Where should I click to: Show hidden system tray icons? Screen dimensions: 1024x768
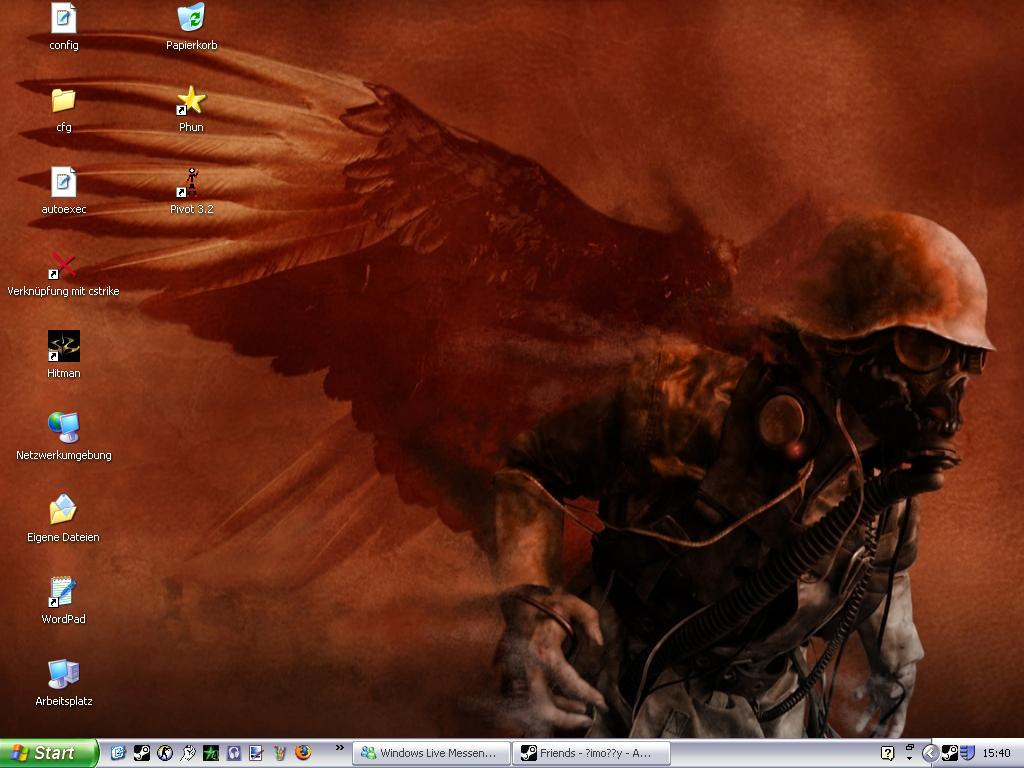(x=929, y=754)
